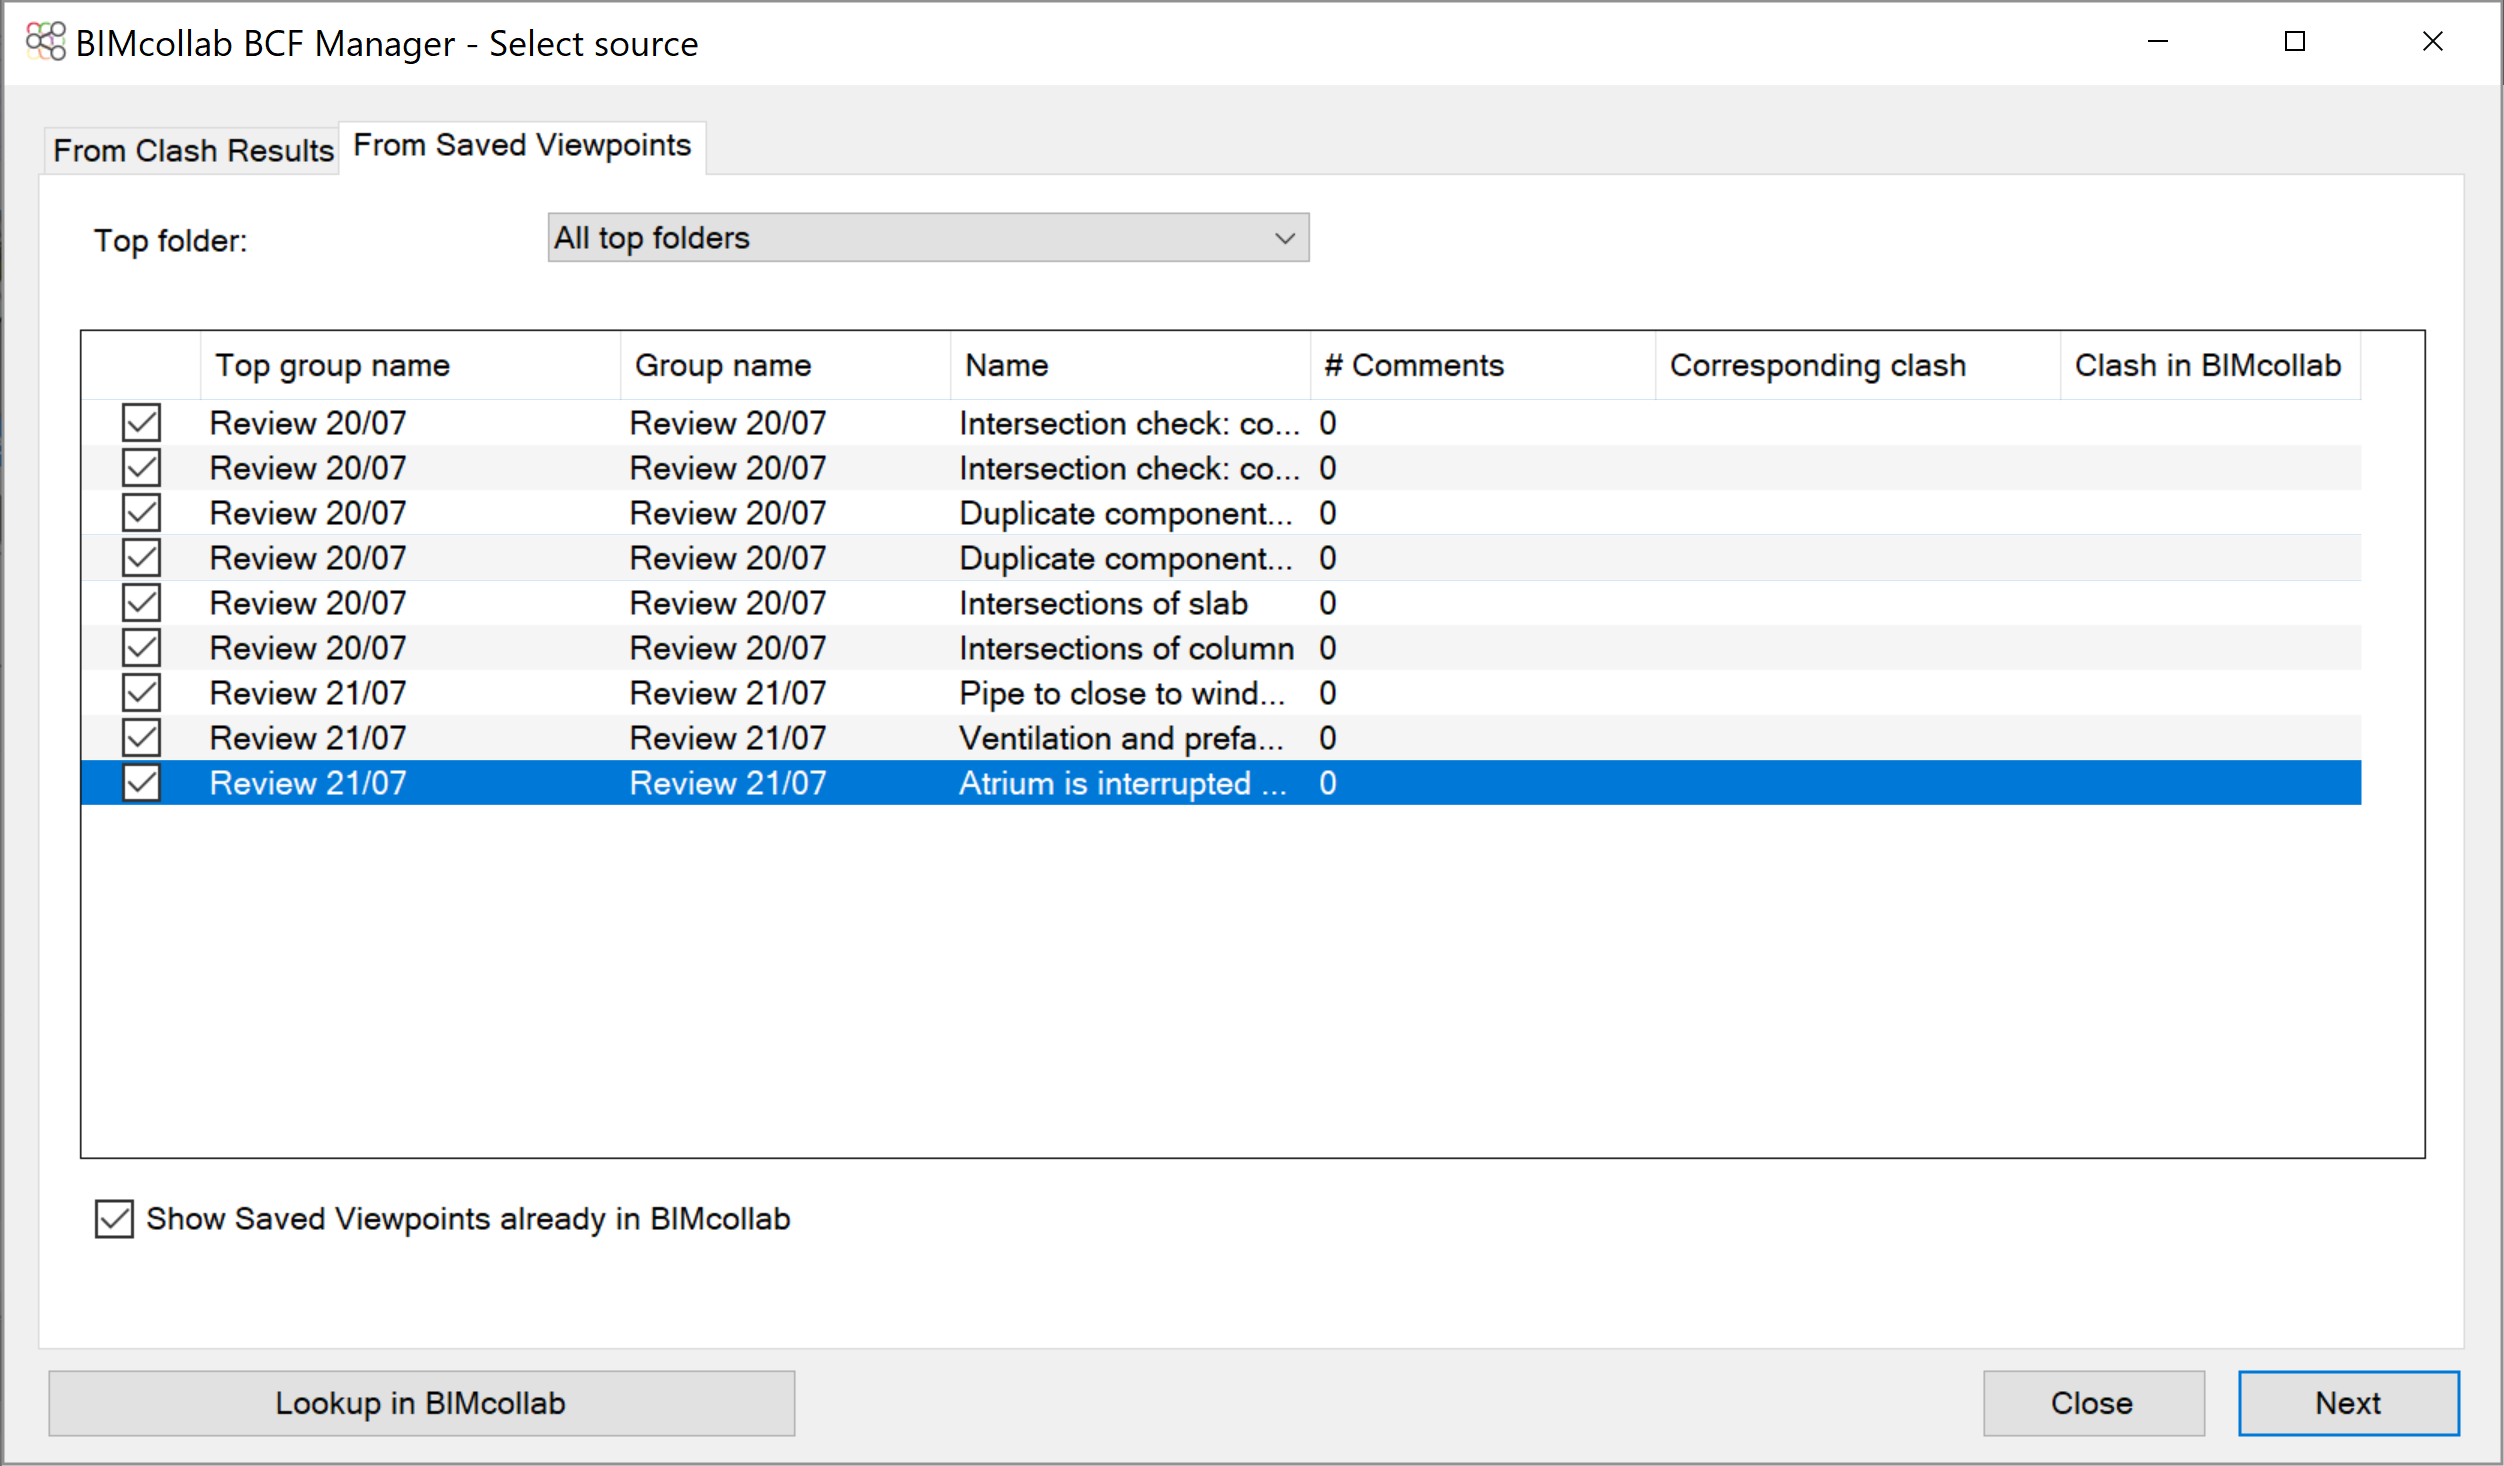Sort by the Group name column header

pyautogui.click(x=785, y=366)
